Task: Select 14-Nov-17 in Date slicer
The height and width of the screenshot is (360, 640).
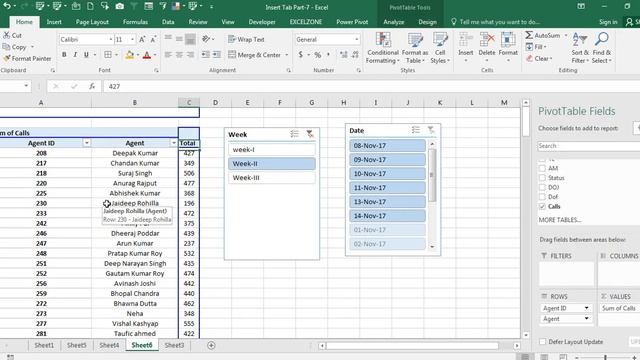Action: (387, 216)
